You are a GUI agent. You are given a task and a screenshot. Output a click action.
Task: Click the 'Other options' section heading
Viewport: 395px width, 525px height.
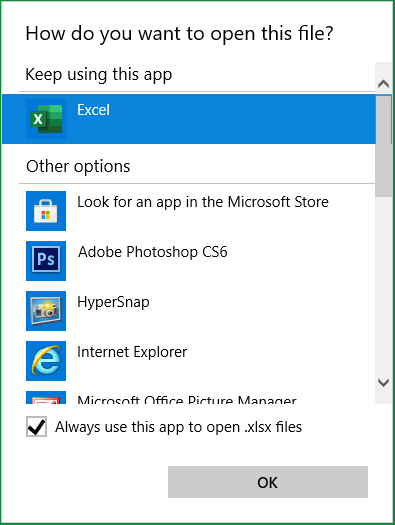click(78, 166)
